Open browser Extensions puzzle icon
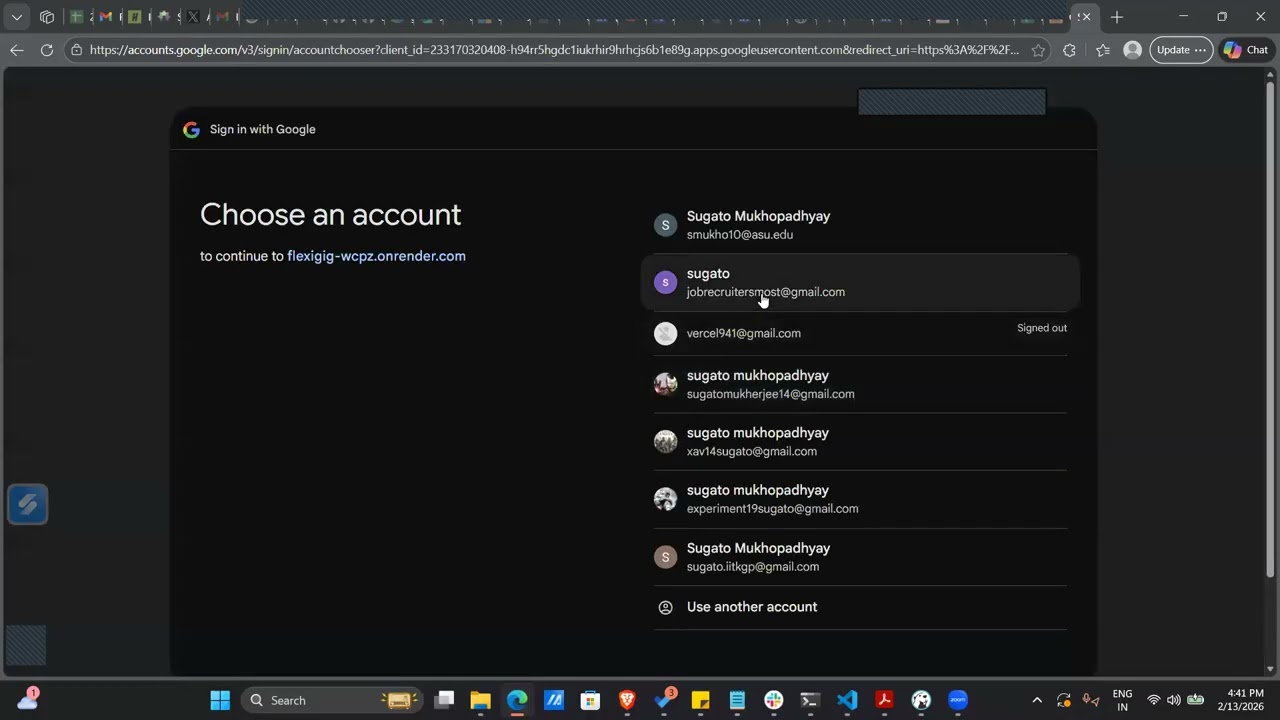 point(1069,50)
